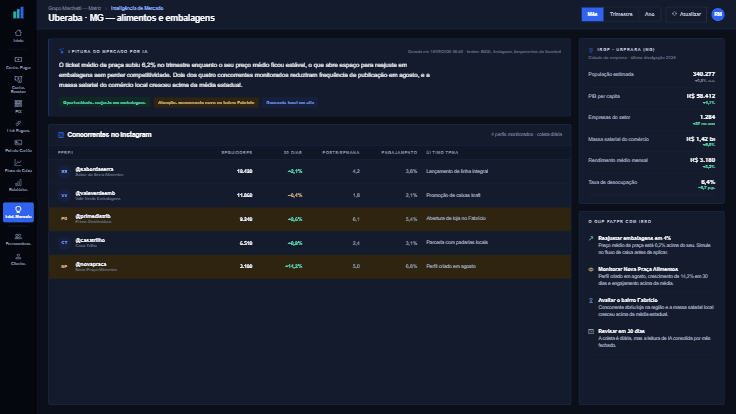This screenshot has height=414, width=736.
Task: Click the População estimada value
Action: click(x=704, y=74)
